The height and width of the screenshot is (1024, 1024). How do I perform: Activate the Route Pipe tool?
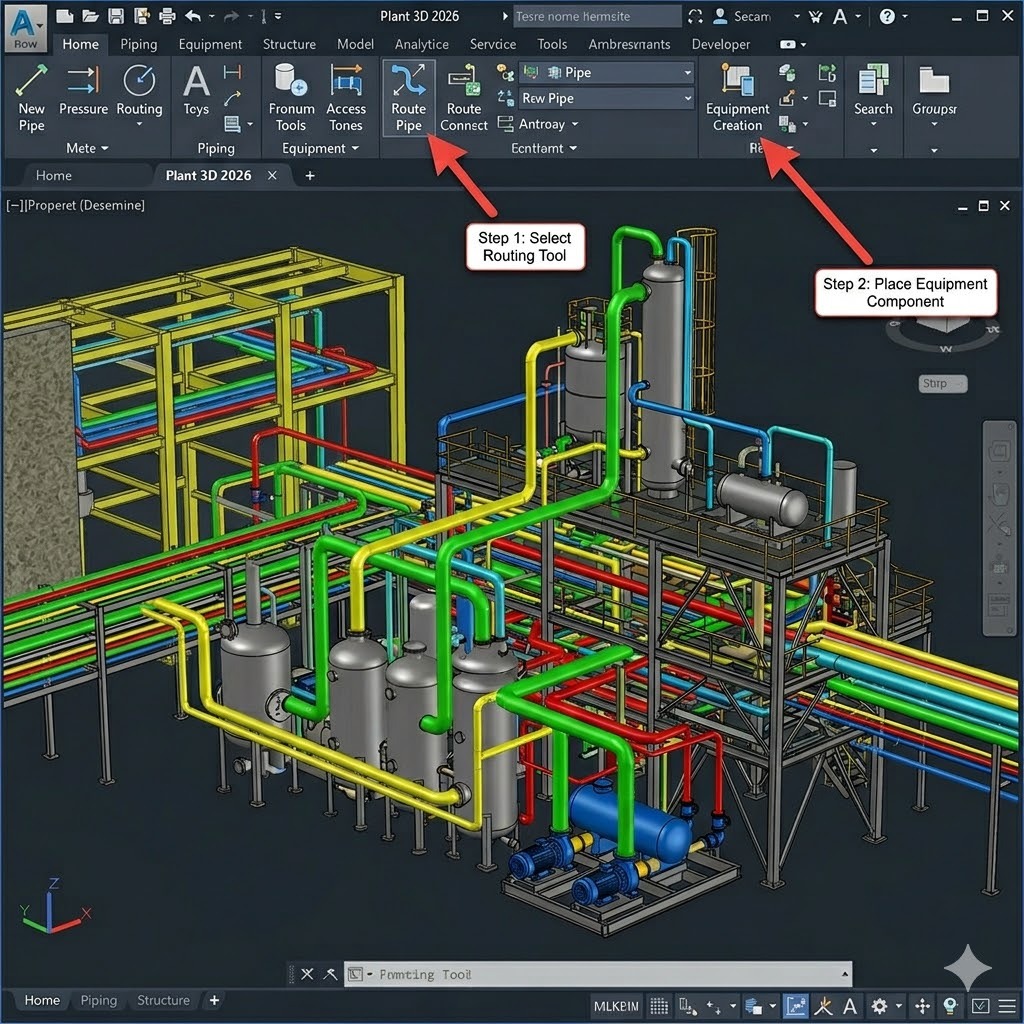(x=408, y=98)
